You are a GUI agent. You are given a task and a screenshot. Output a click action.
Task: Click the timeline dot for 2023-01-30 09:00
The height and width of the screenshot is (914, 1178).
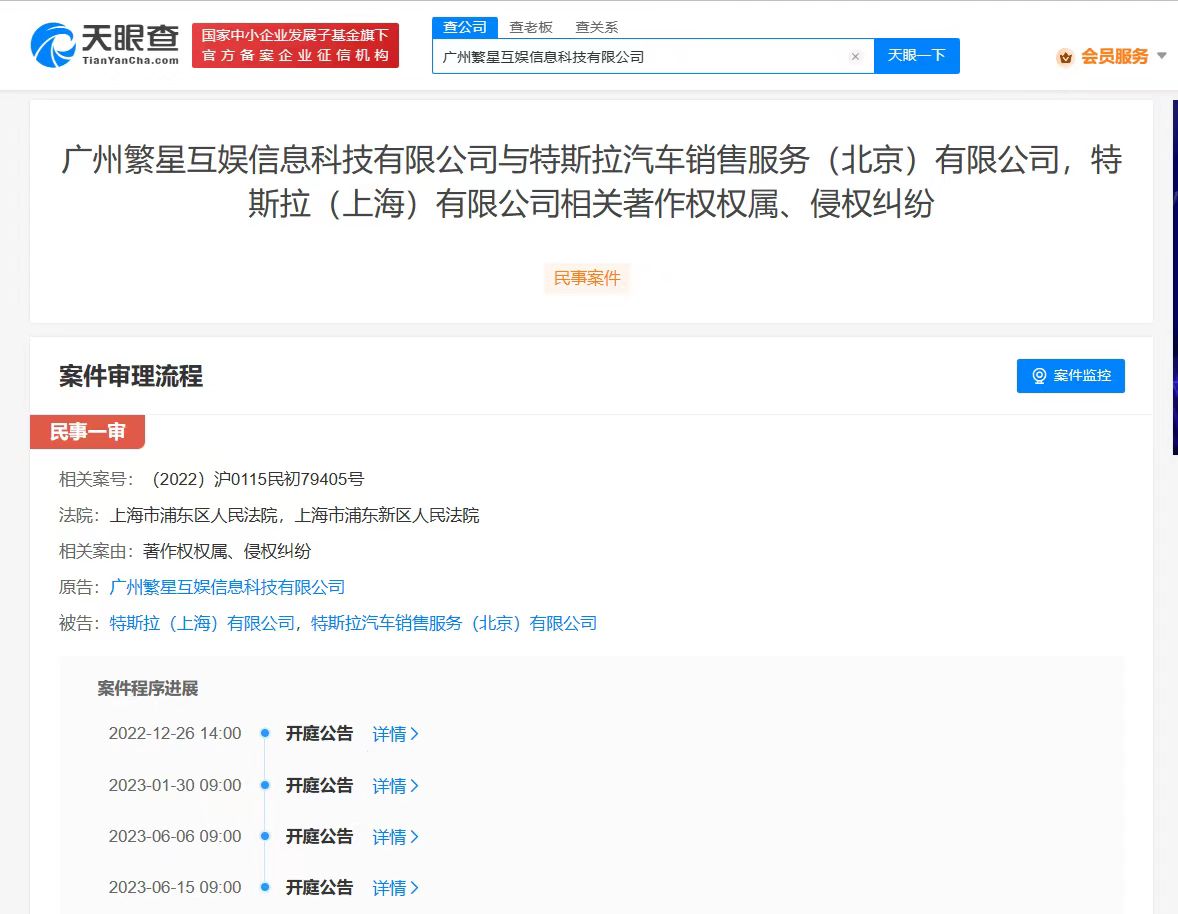tap(264, 785)
